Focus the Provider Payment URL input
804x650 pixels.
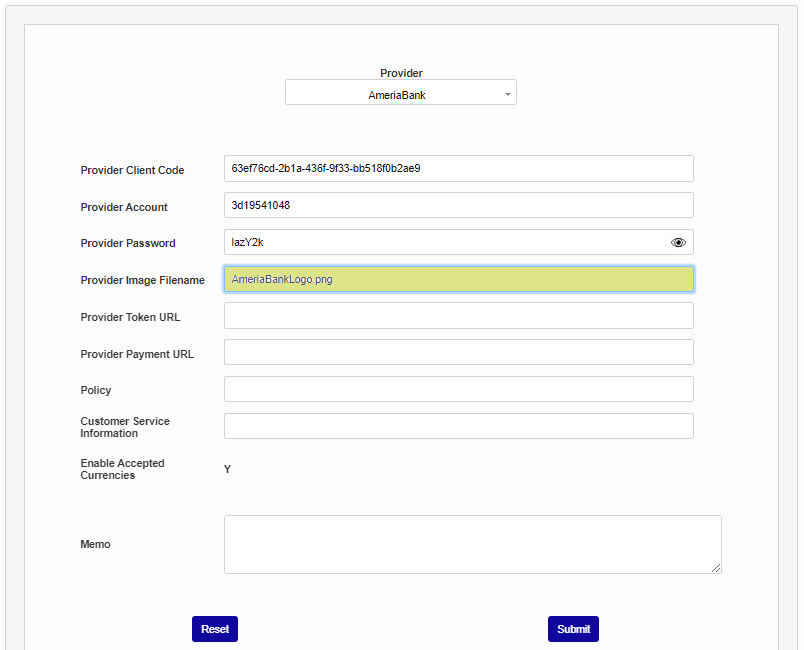458,352
